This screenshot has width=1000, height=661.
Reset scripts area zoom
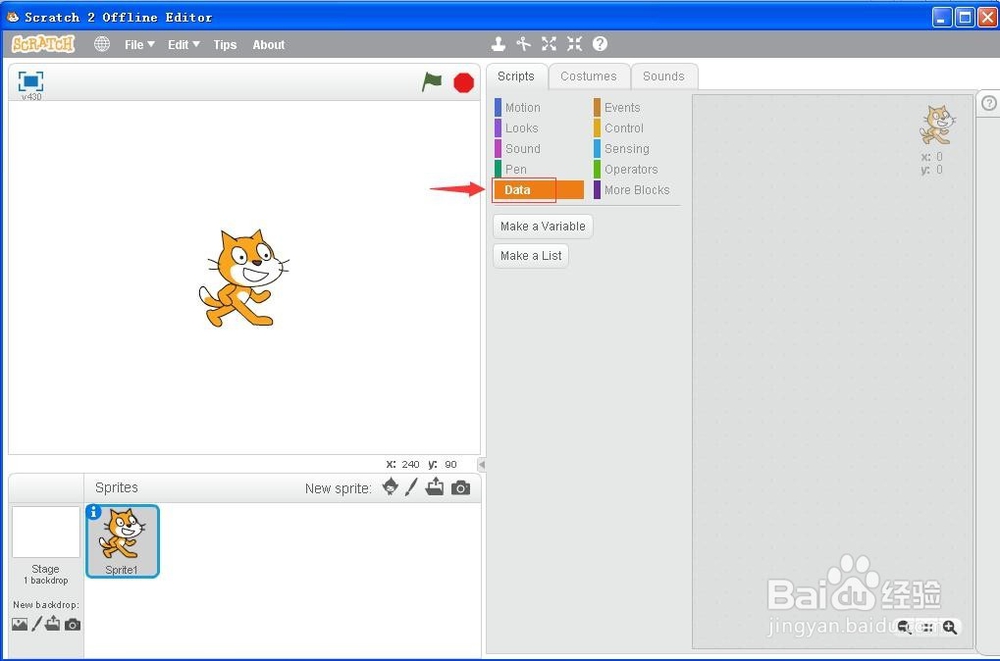point(927,627)
